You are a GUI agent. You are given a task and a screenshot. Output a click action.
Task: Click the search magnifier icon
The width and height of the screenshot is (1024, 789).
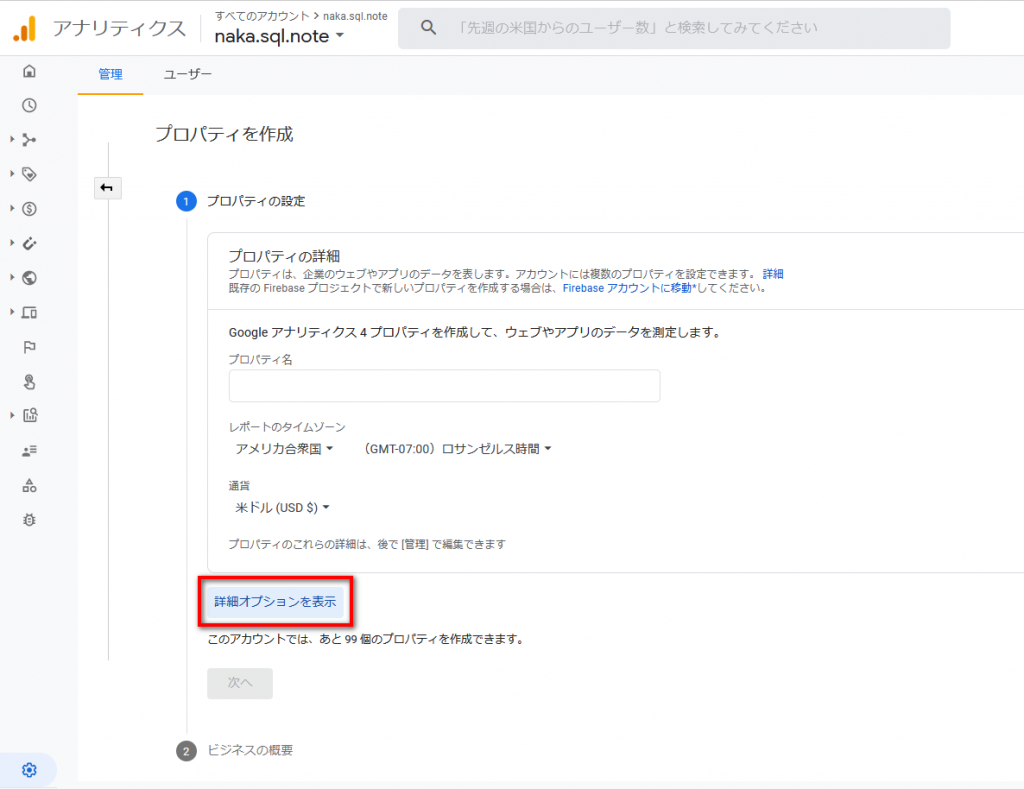428,27
